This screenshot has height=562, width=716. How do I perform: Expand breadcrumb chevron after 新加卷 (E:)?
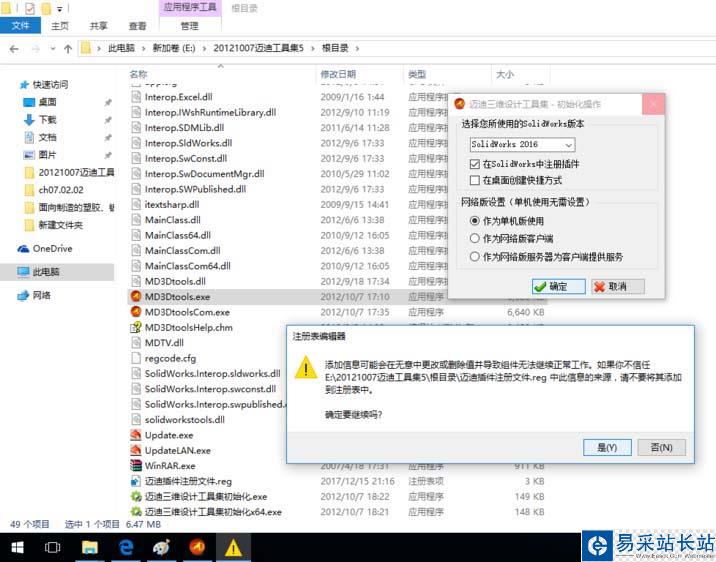[x=204, y=48]
